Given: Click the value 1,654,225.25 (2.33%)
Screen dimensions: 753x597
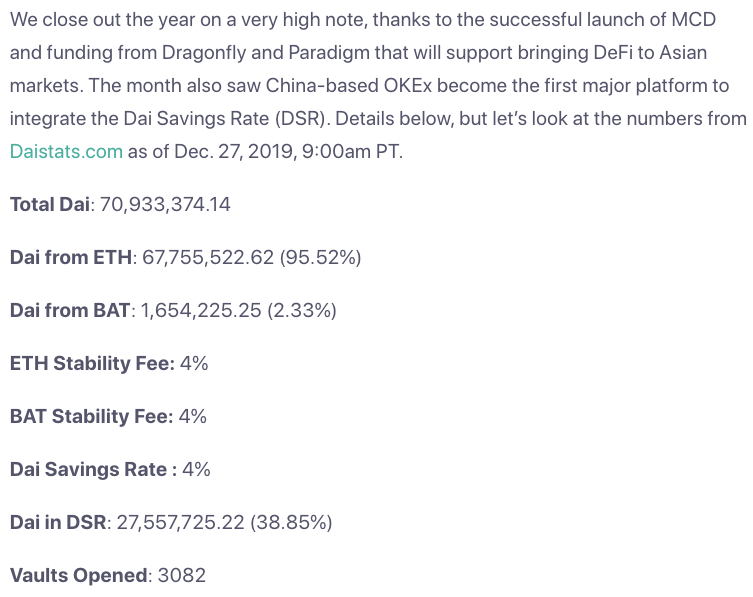Looking at the screenshot, I should coord(239,310).
